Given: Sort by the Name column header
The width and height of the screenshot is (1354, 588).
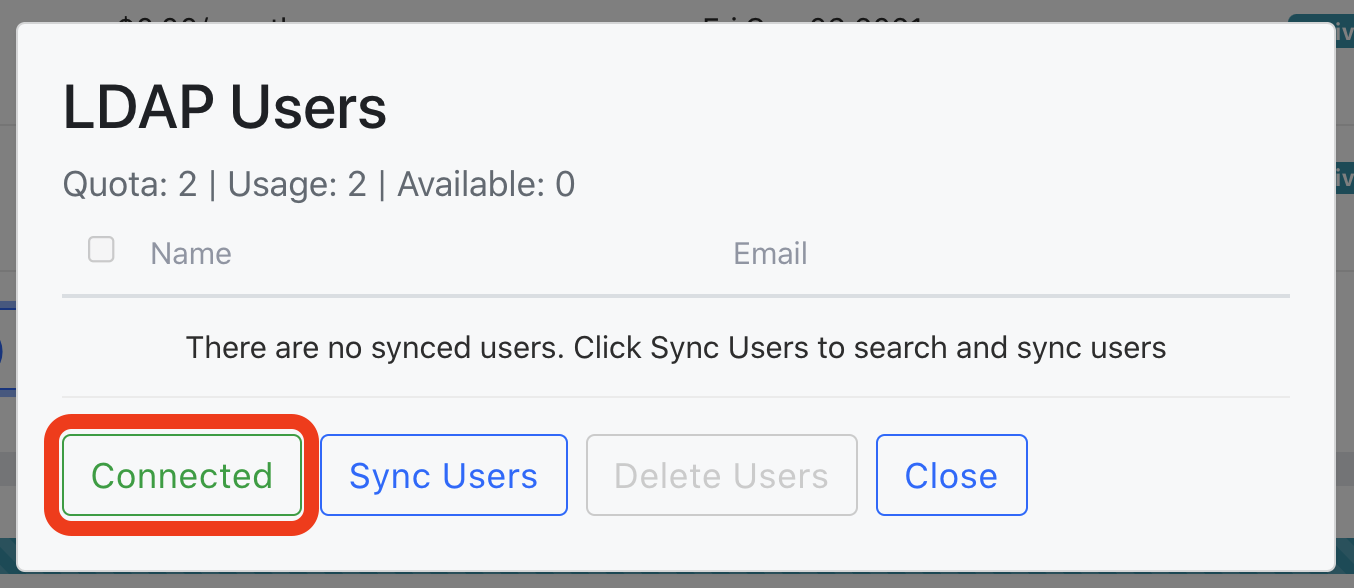Looking at the screenshot, I should [x=191, y=253].
